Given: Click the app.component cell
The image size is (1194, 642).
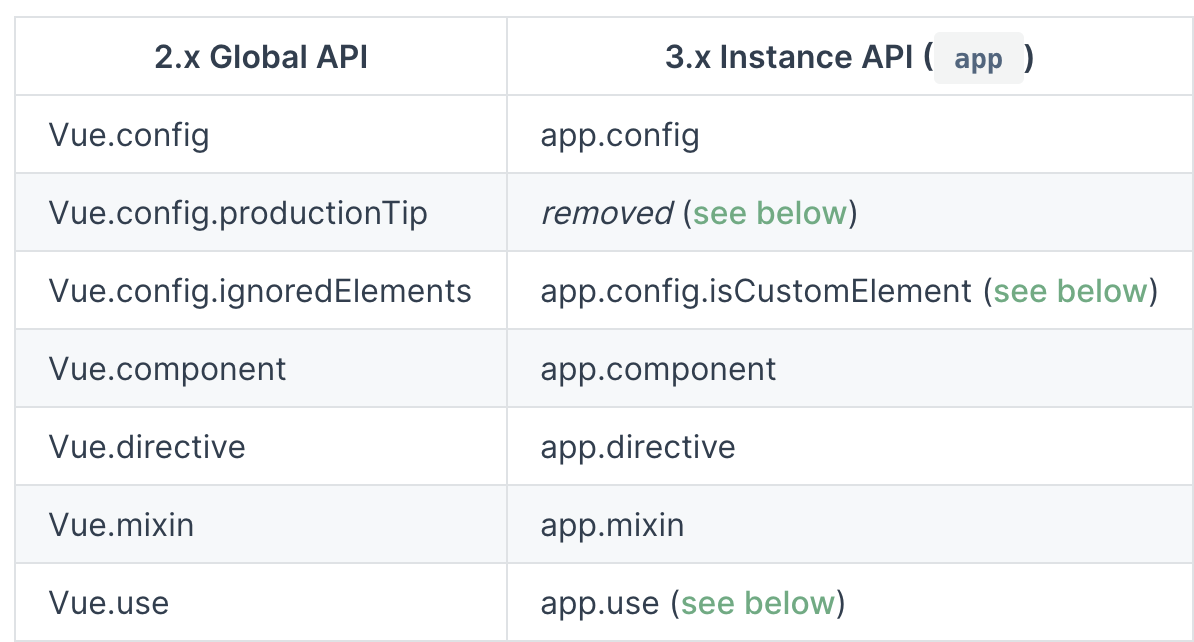Looking at the screenshot, I should coord(850,369).
